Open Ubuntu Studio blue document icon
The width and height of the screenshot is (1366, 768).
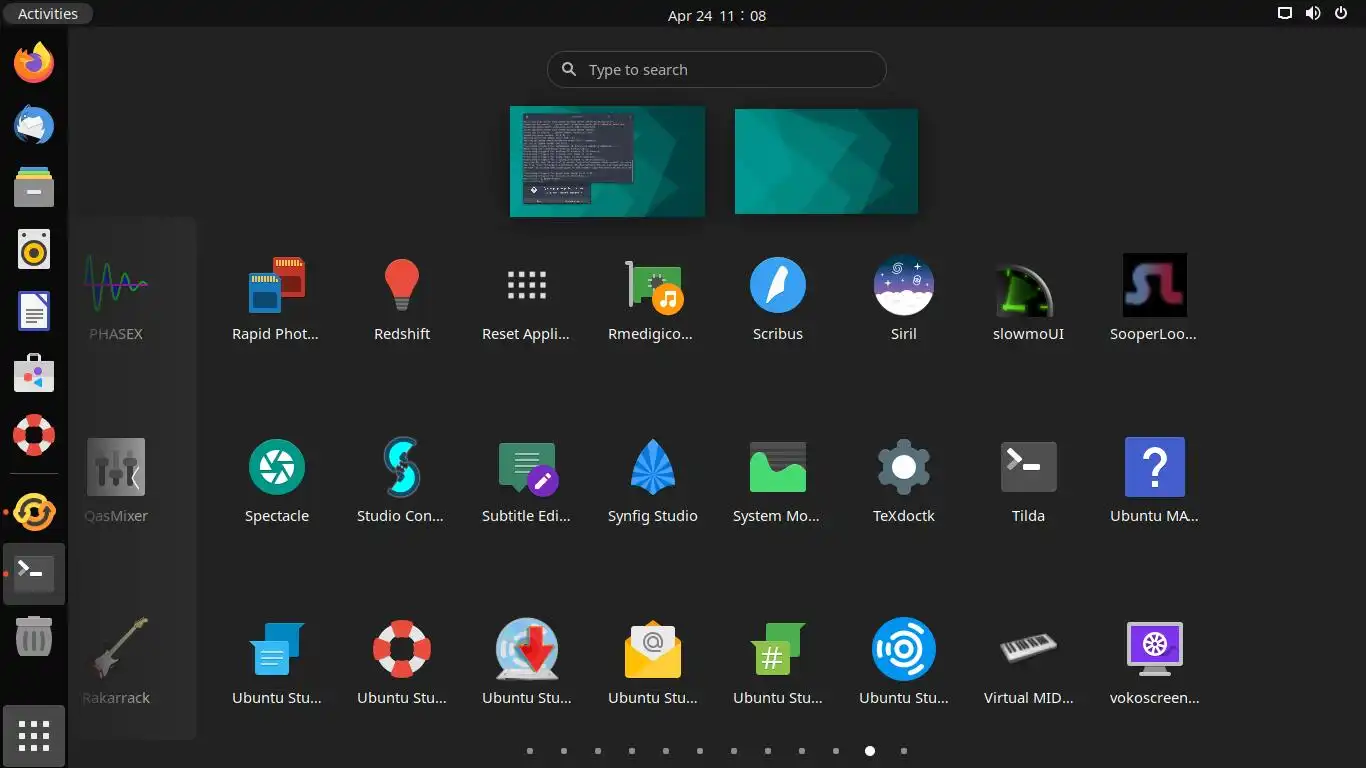tap(276, 661)
